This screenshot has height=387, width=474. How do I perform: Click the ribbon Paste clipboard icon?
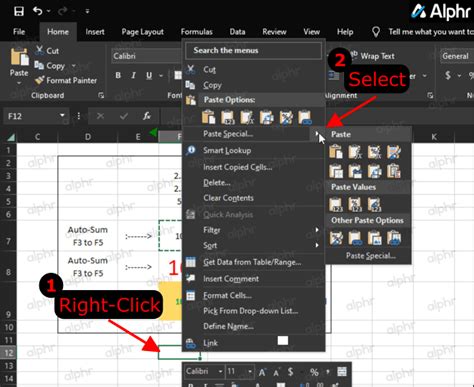(x=19, y=57)
